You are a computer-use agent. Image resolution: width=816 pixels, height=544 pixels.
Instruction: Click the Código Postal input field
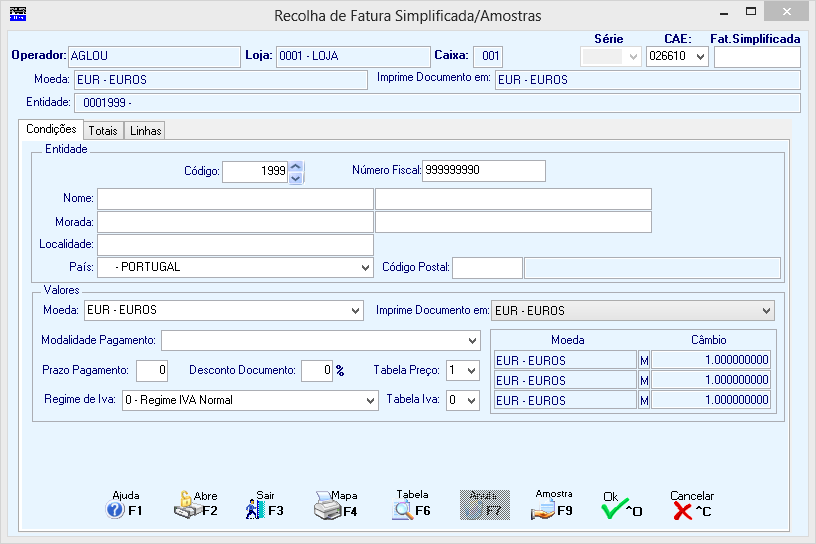pyautogui.click(x=487, y=268)
